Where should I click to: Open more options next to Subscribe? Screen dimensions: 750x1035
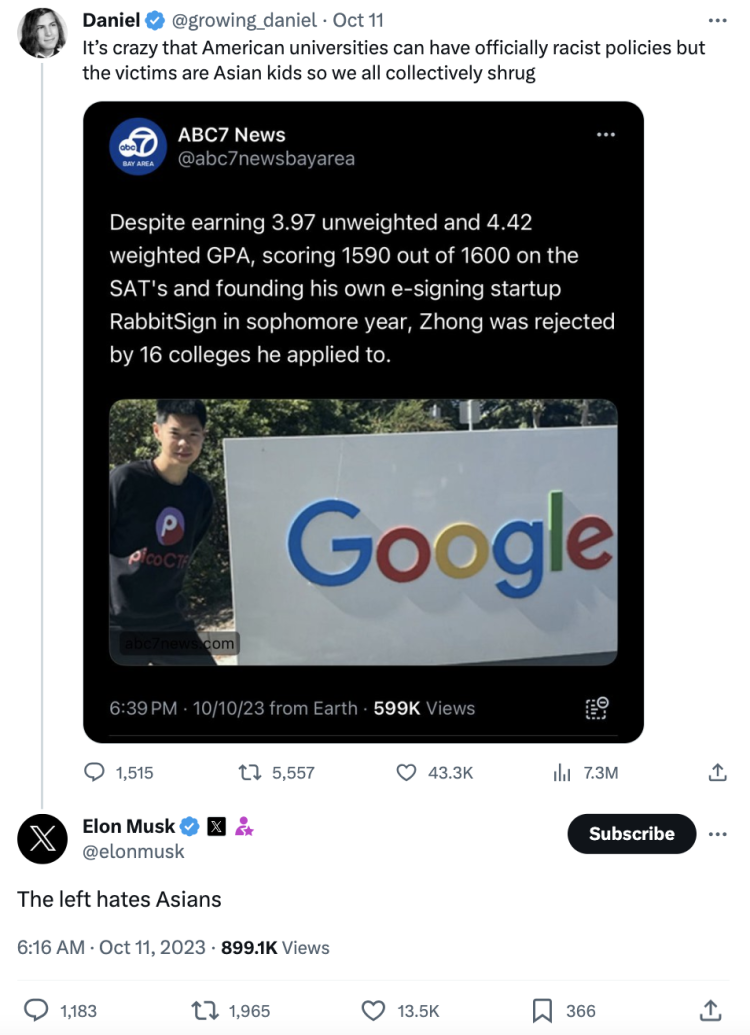[716, 833]
